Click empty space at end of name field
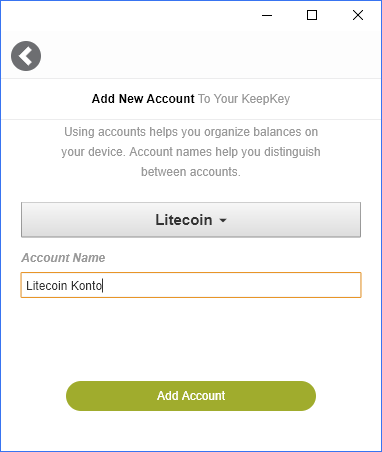The height and width of the screenshot is (452, 382). pos(233,285)
